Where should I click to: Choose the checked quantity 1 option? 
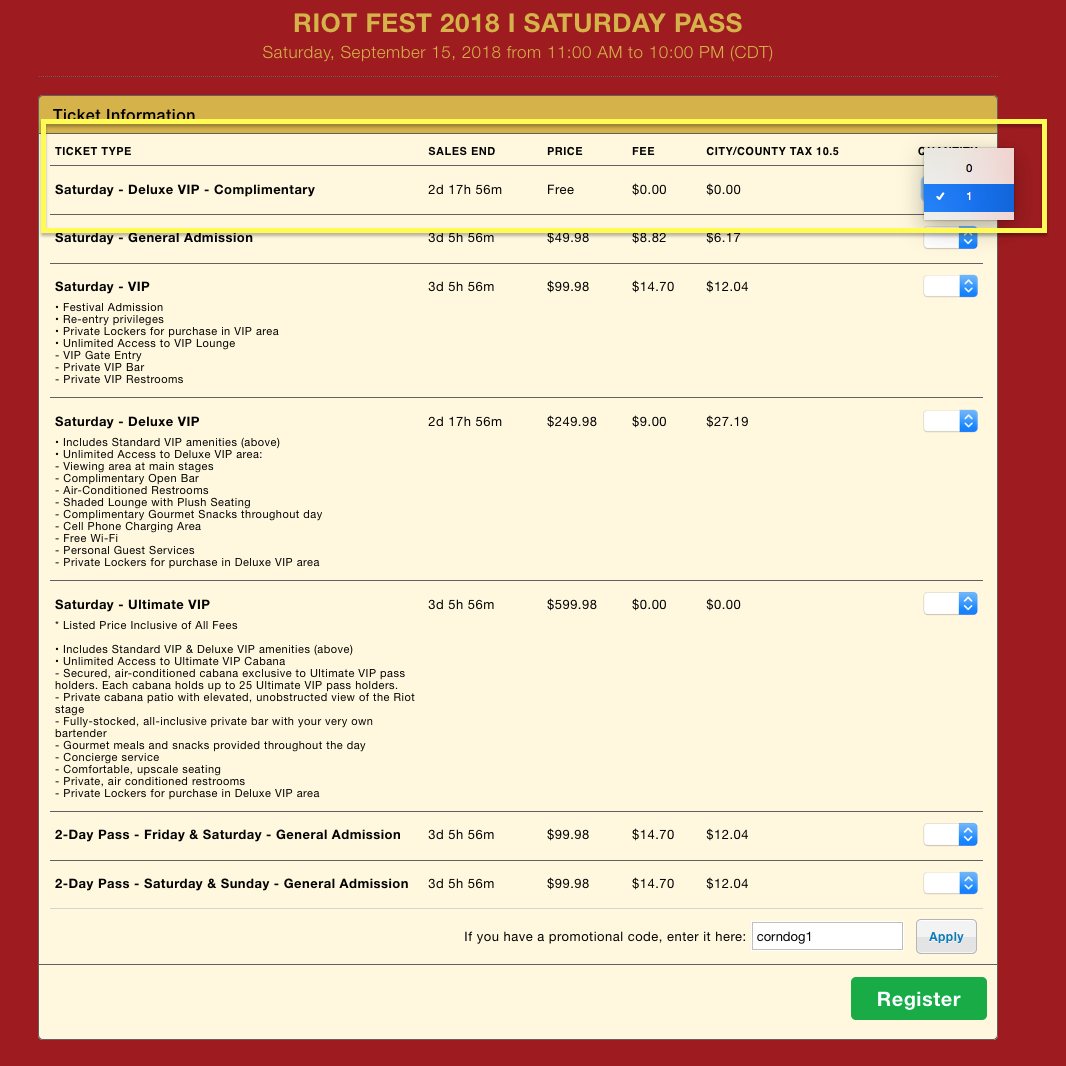[x=968, y=197]
